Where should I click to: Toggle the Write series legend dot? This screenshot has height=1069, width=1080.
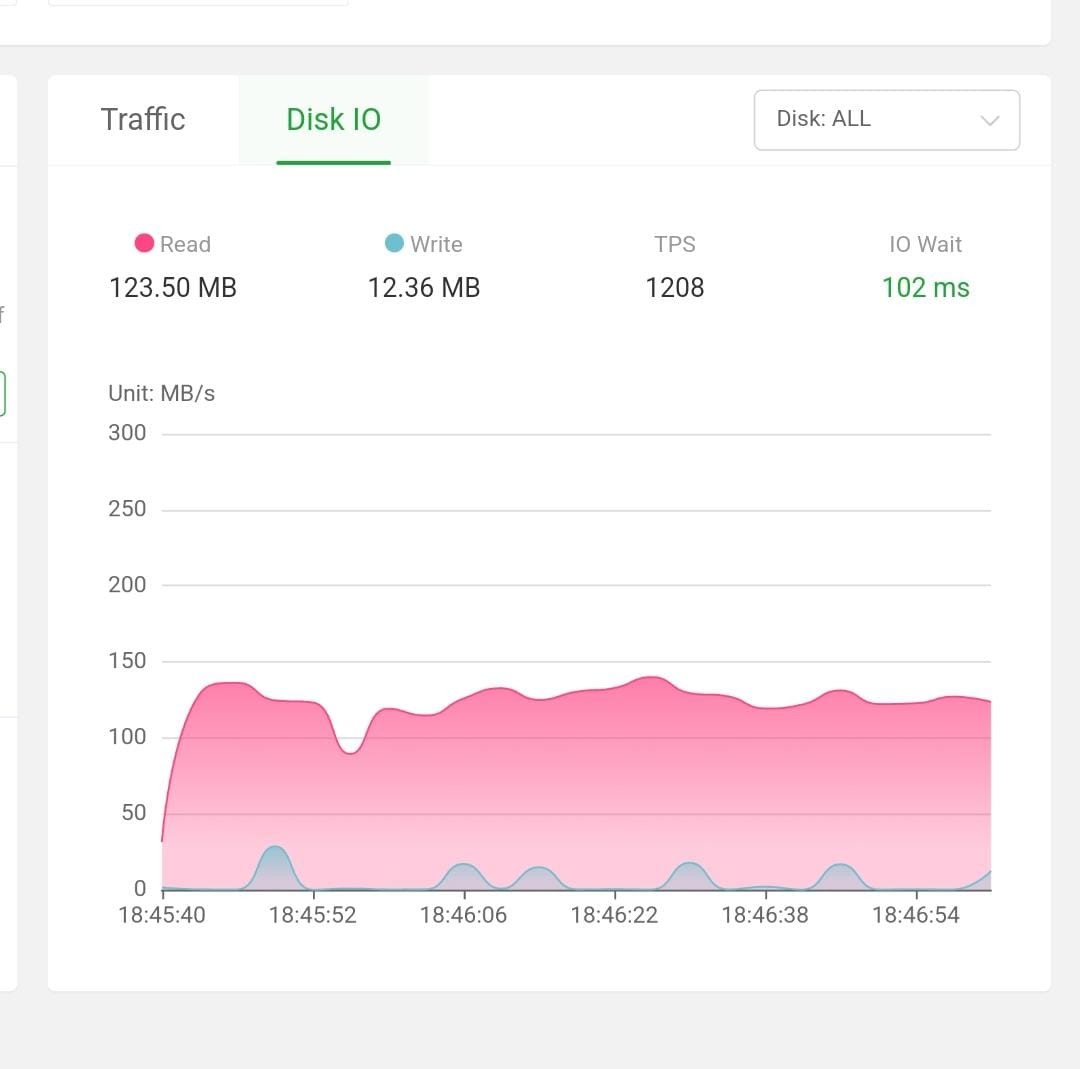click(x=394, y=243)
